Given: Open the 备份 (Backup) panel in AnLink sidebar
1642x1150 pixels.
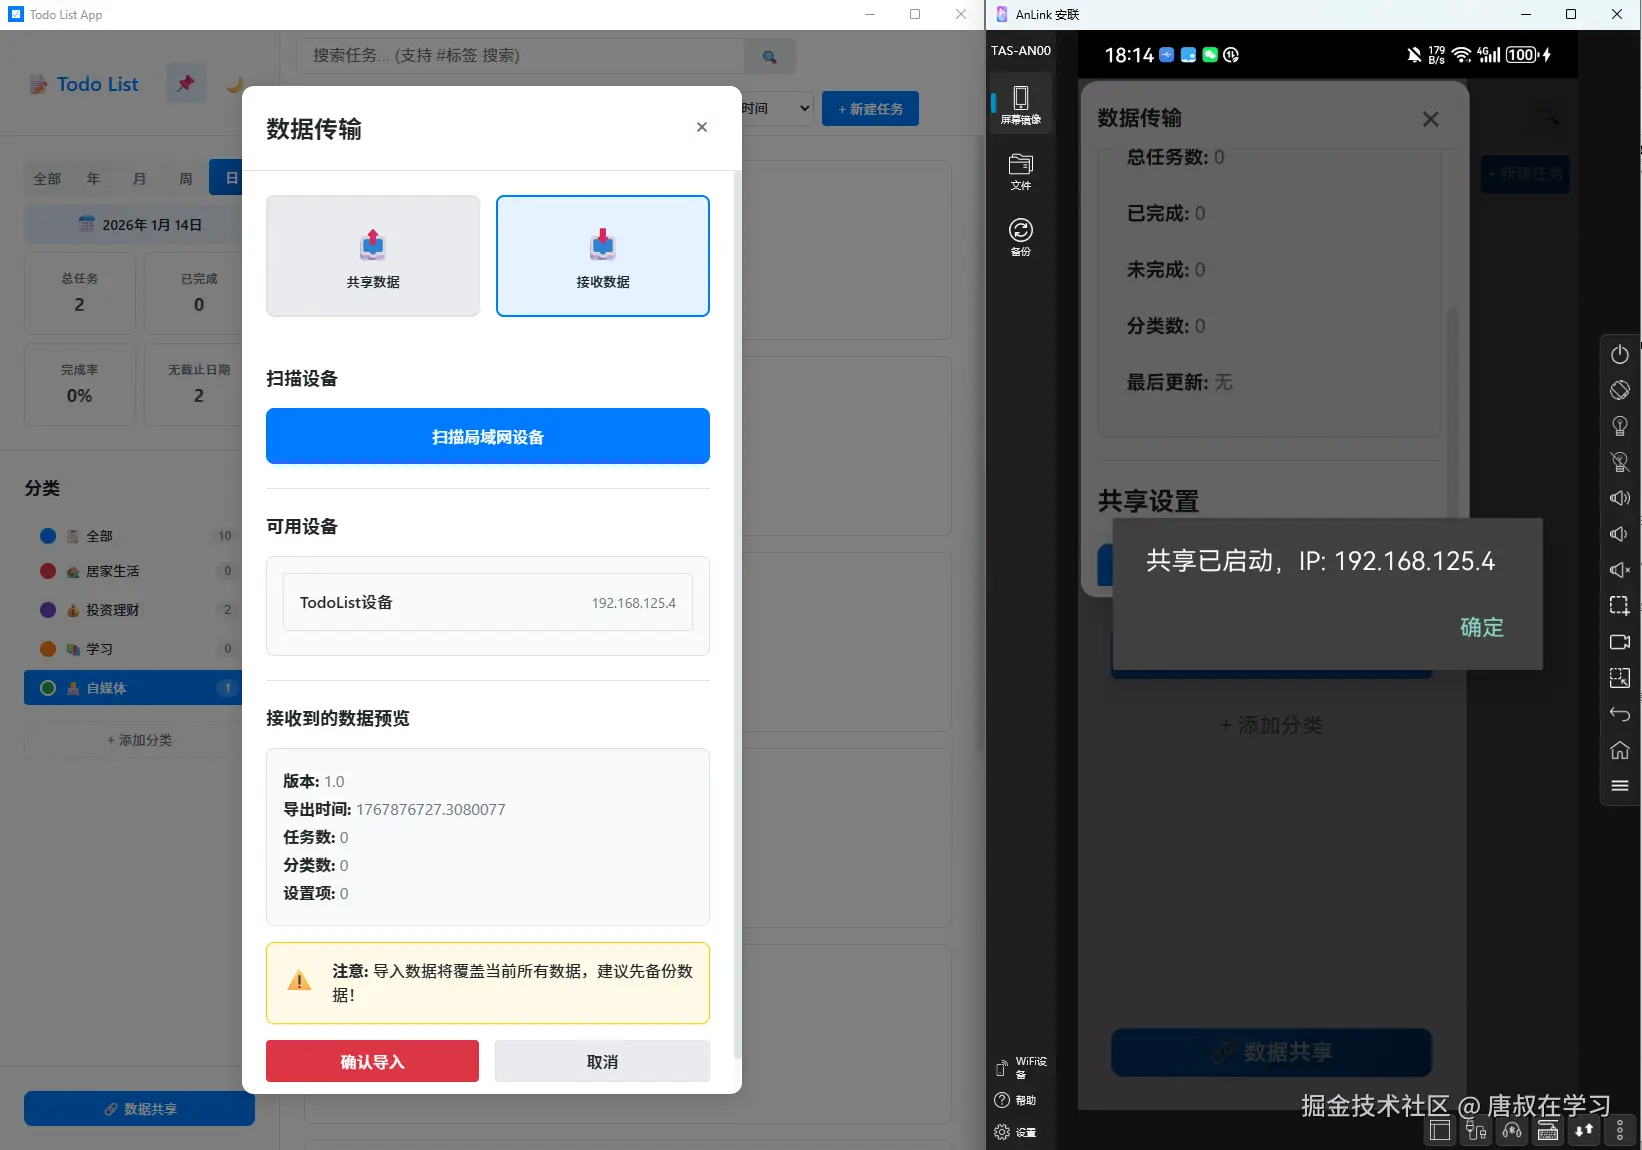Looking at the screenshot, I should (1020, 237).
